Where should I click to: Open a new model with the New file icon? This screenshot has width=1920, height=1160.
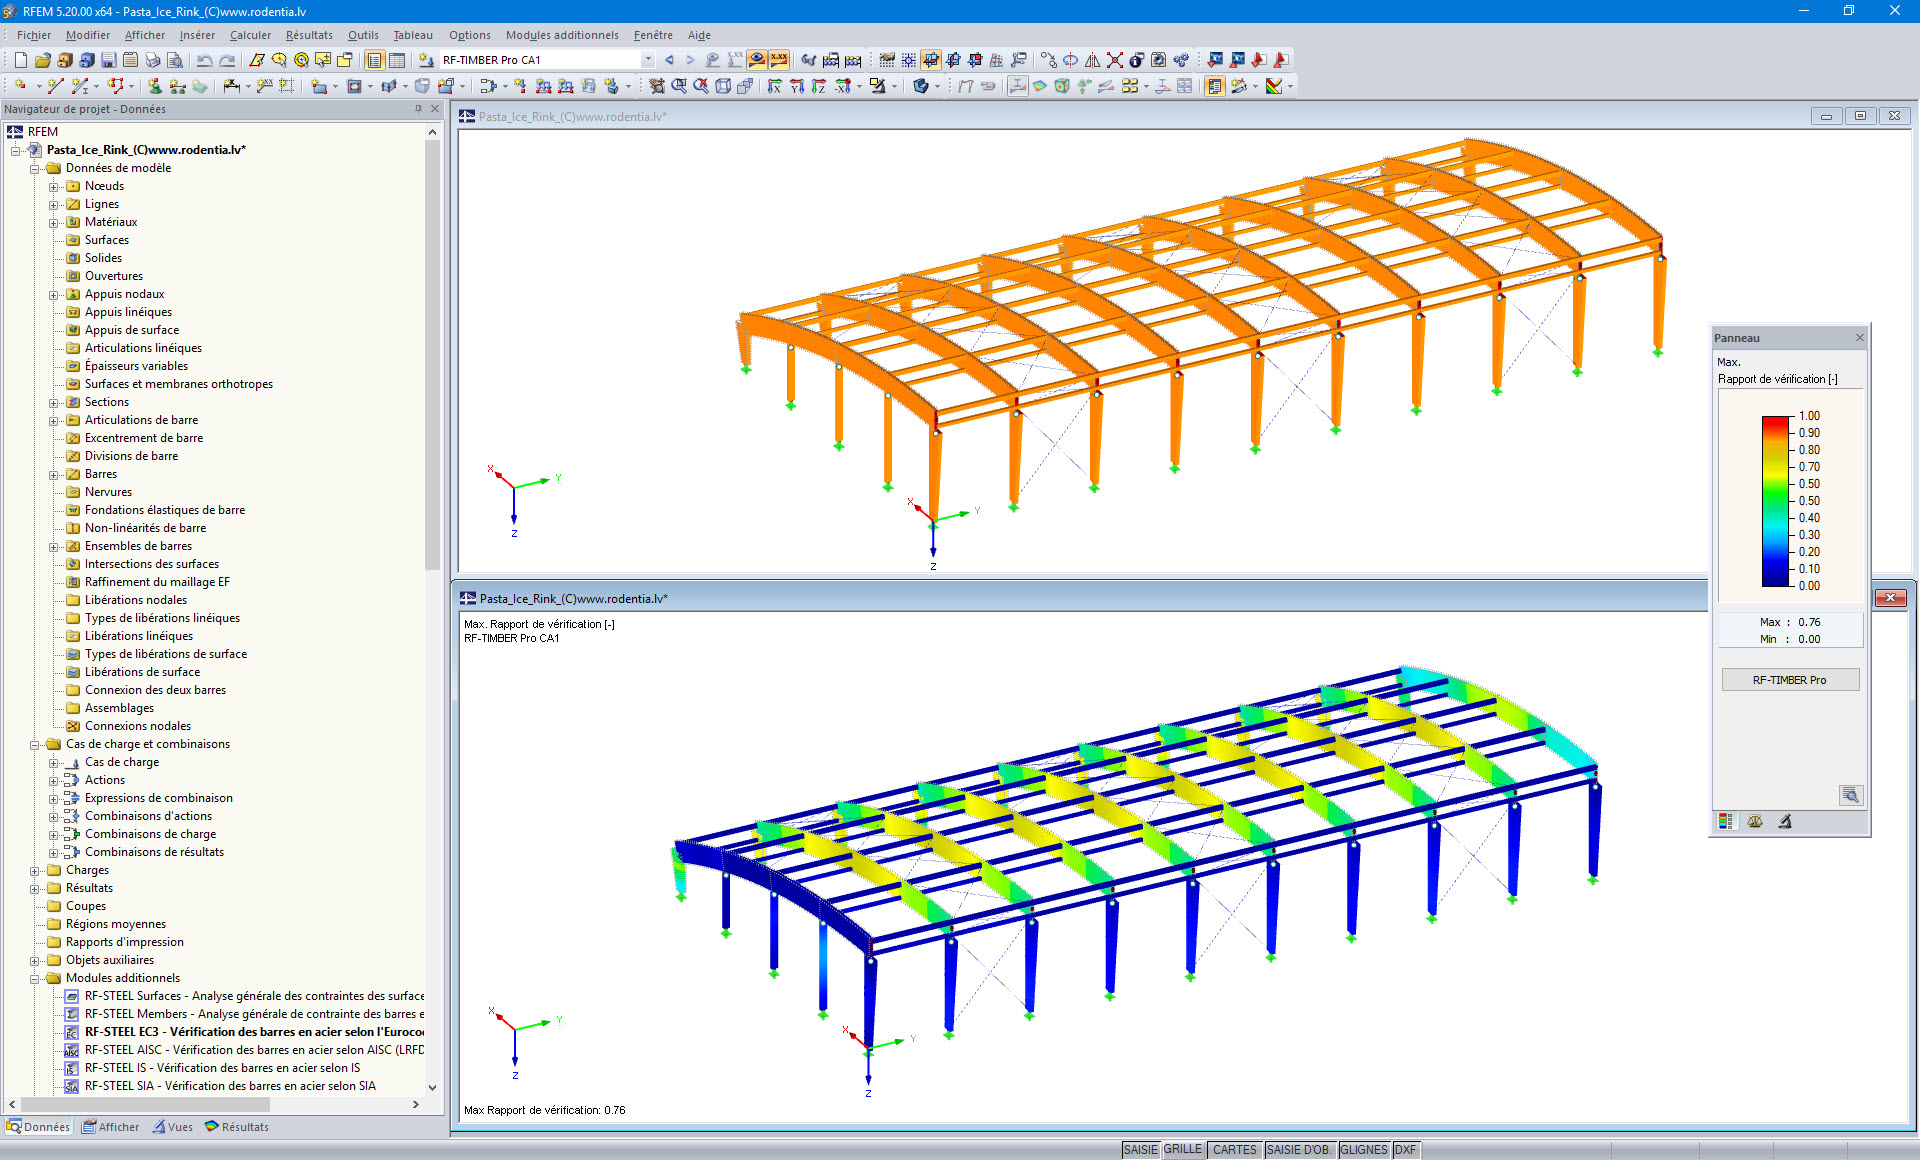pyautogui.click(x=21, y=60)
